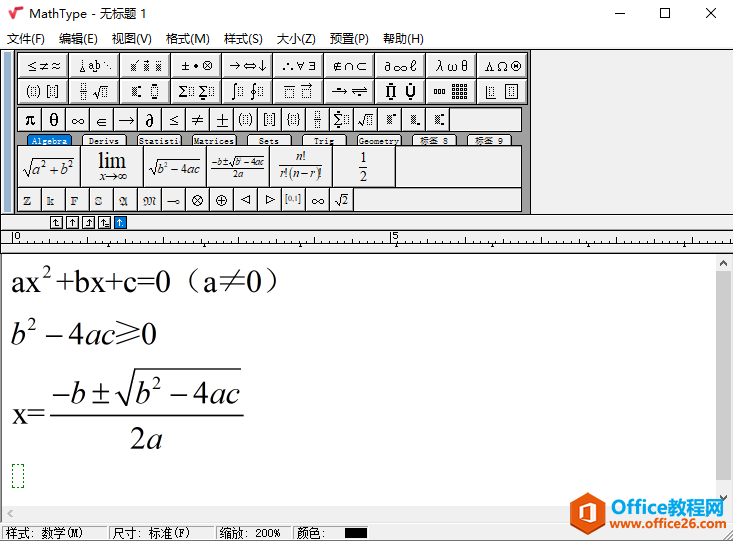Click the black 颜色 swatch in status bar

pos(356,533)
